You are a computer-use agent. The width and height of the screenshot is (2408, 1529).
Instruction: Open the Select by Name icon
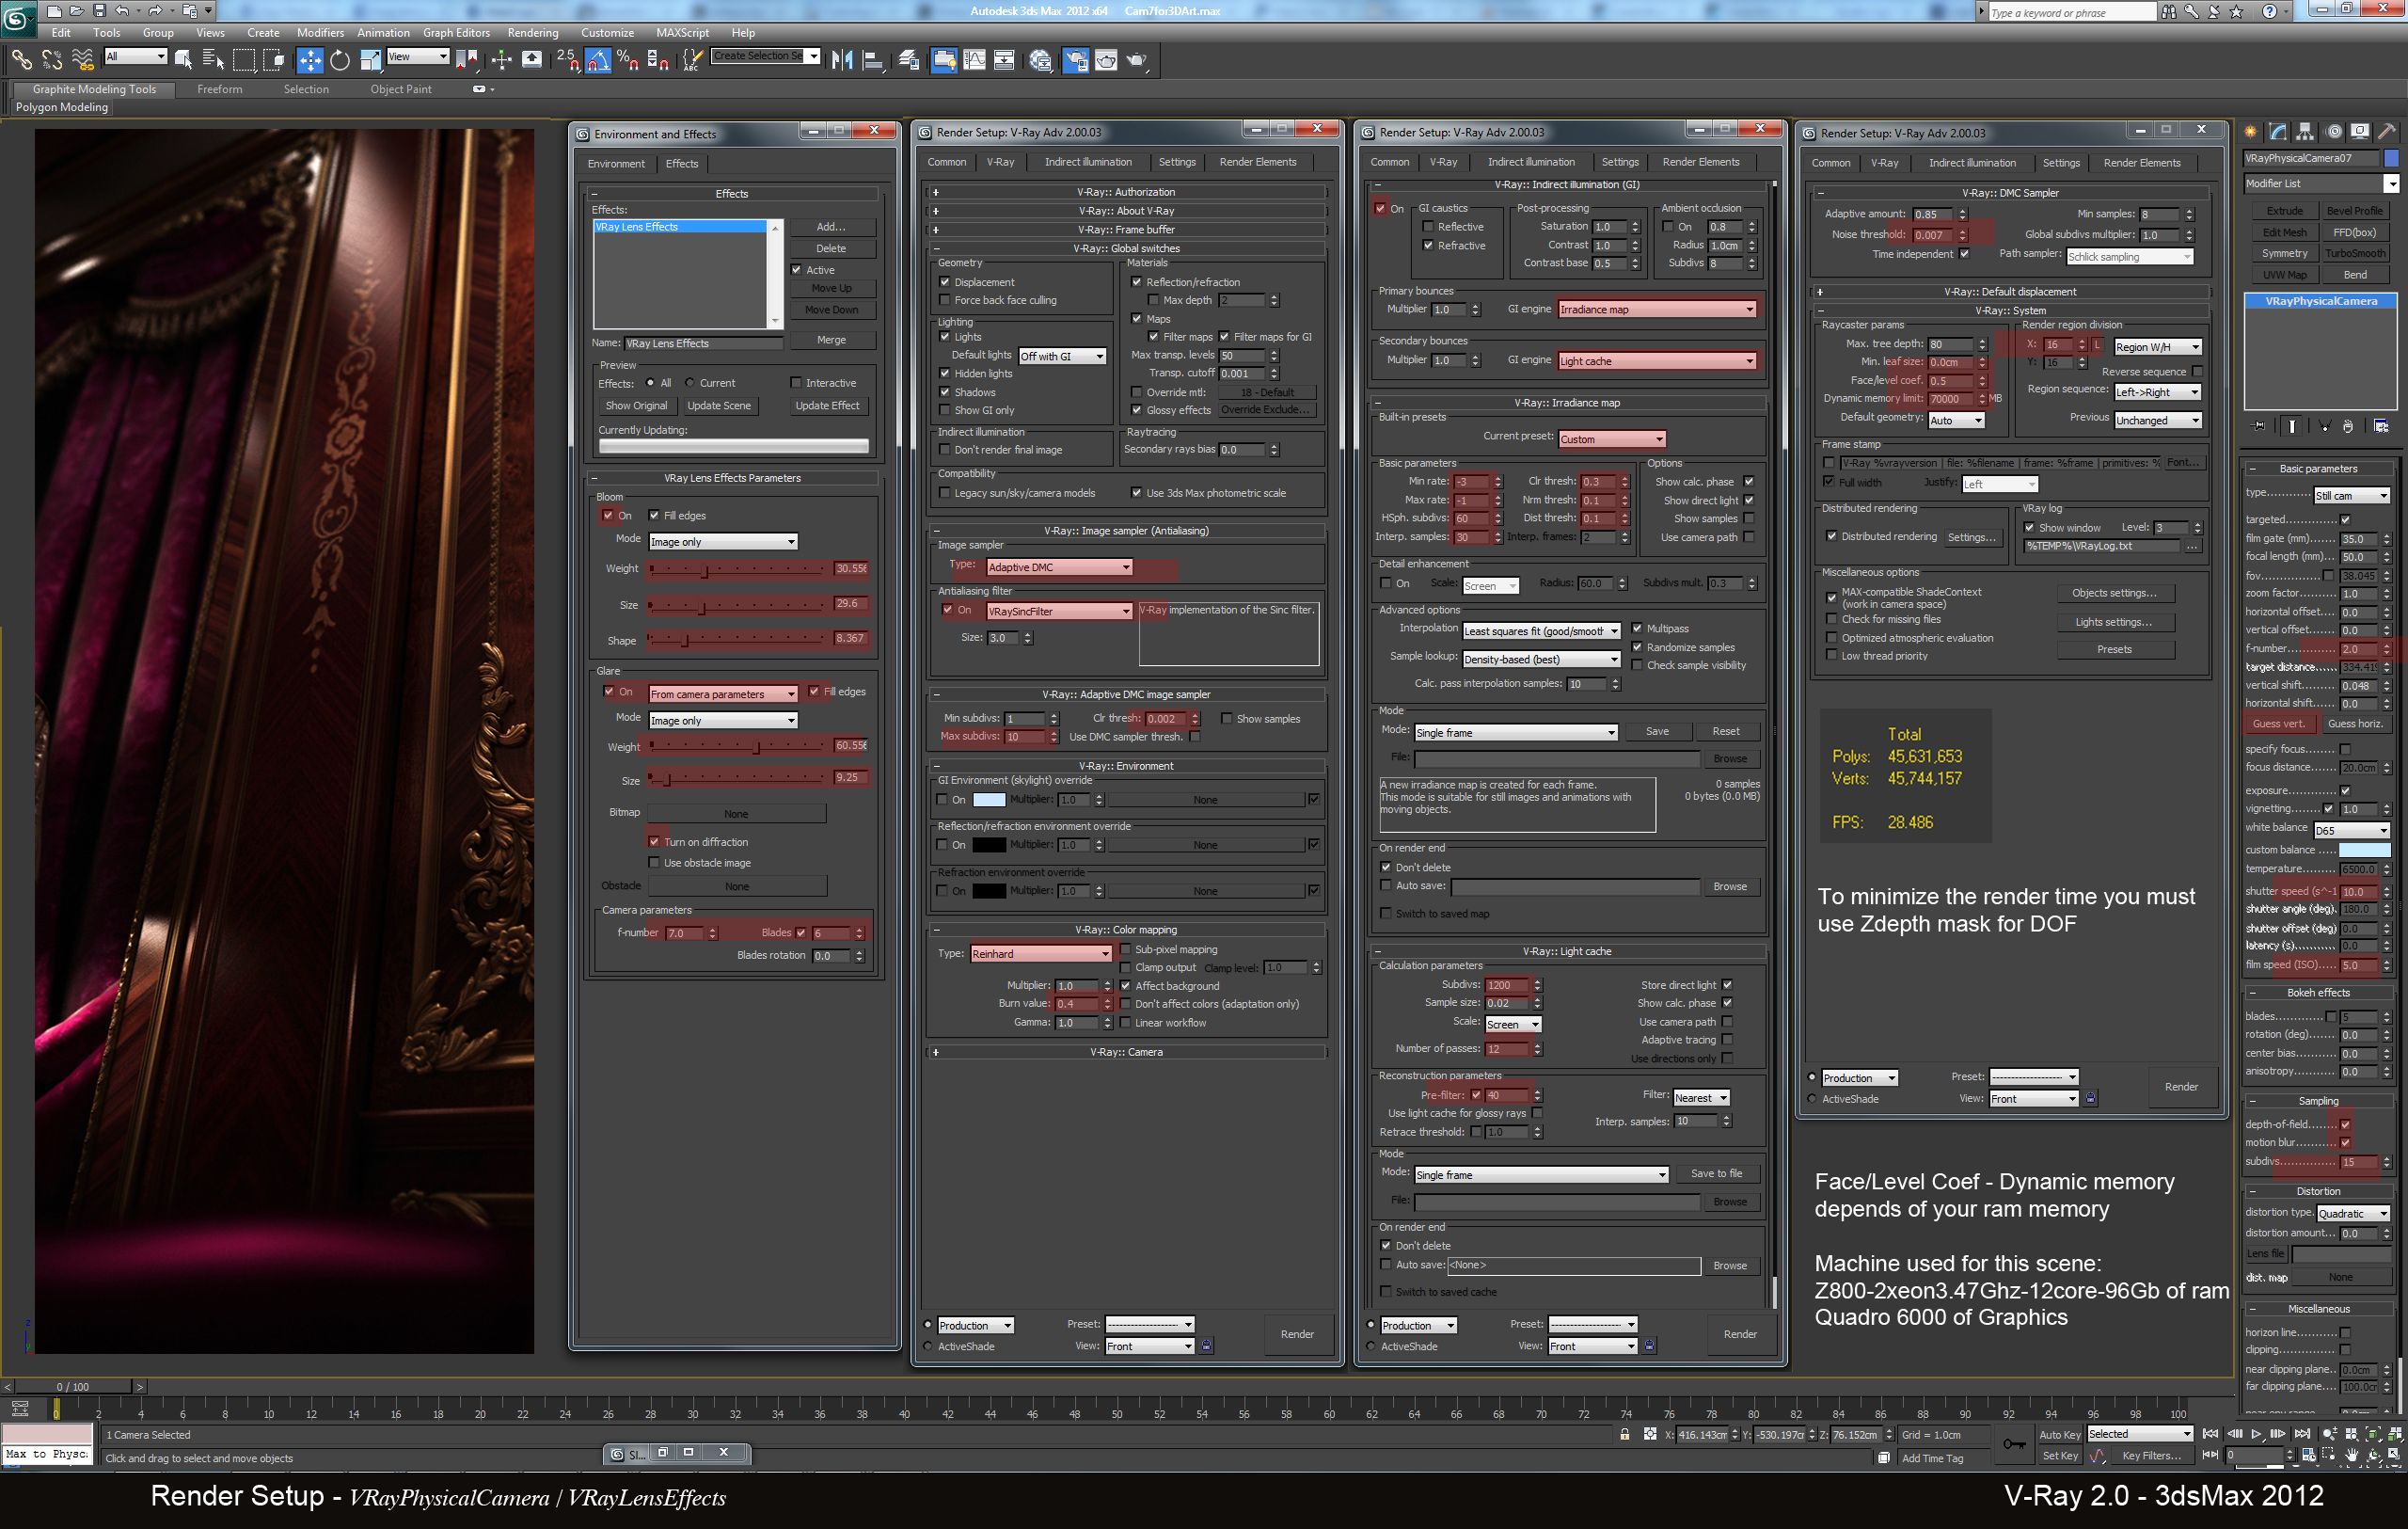pos(213,60)
